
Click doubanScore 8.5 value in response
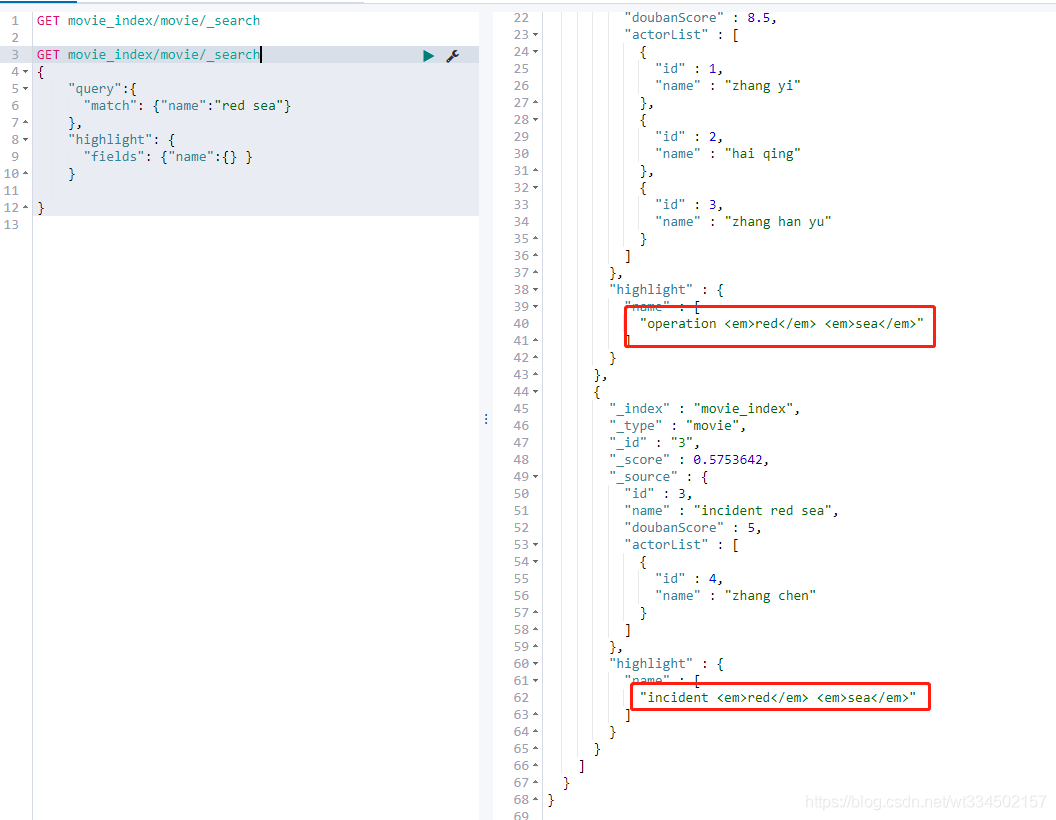coord(758,18)
